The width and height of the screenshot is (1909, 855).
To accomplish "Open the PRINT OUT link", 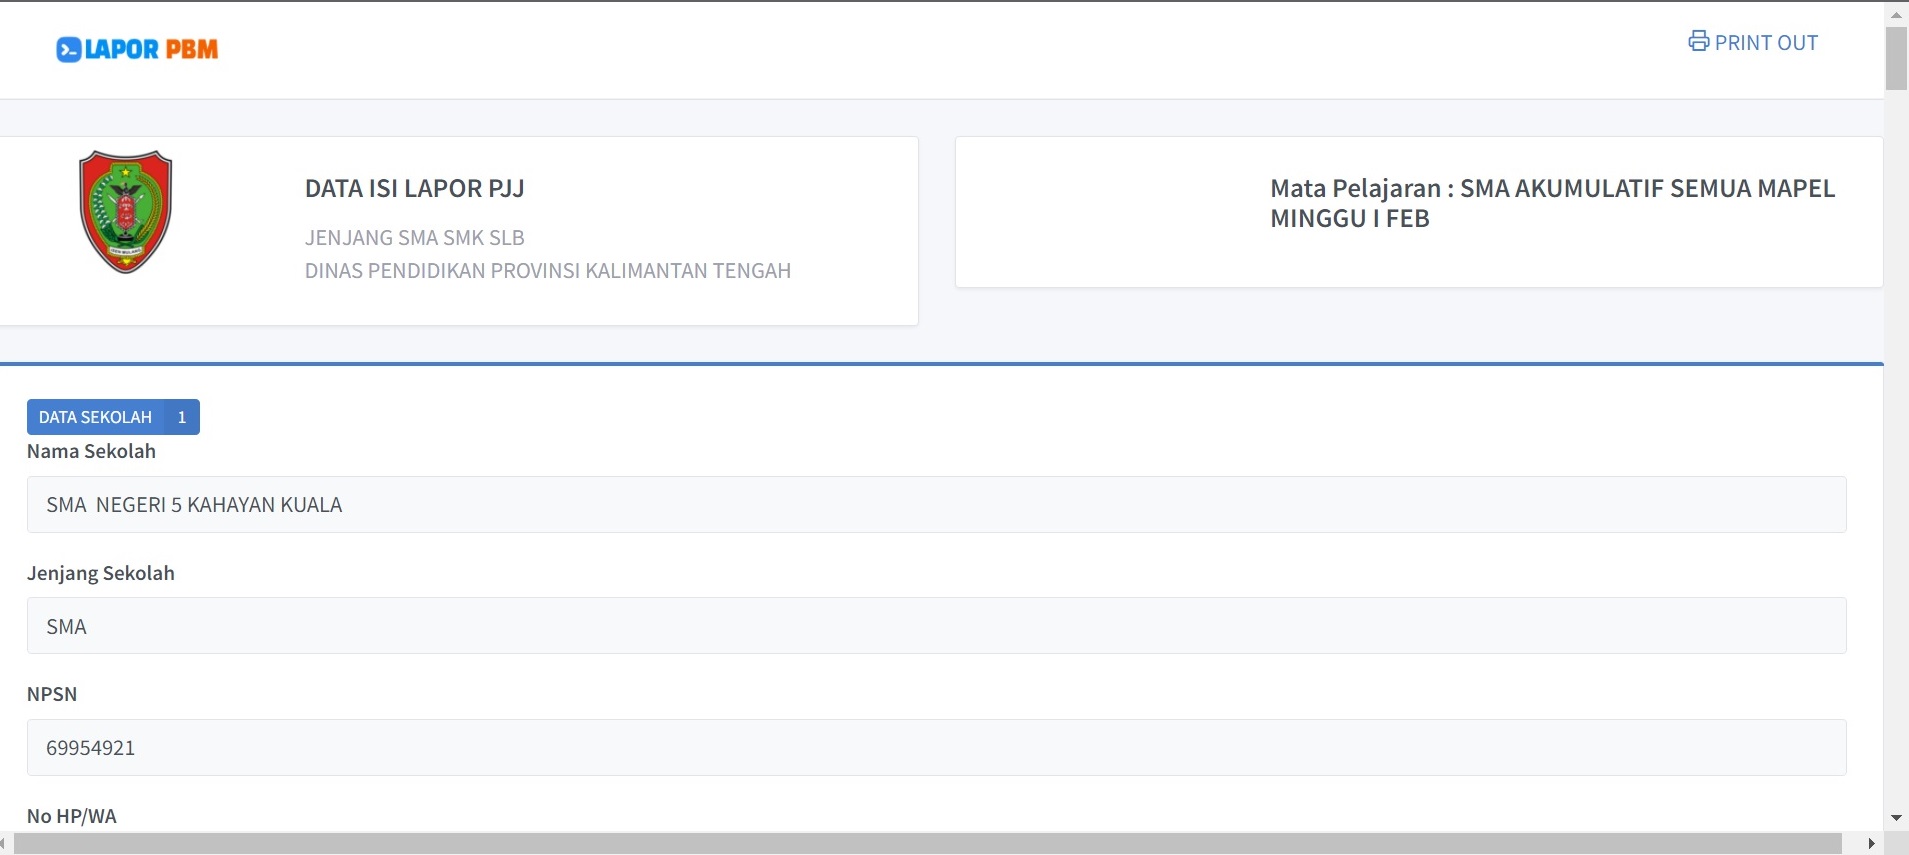I will (1765, 43).
